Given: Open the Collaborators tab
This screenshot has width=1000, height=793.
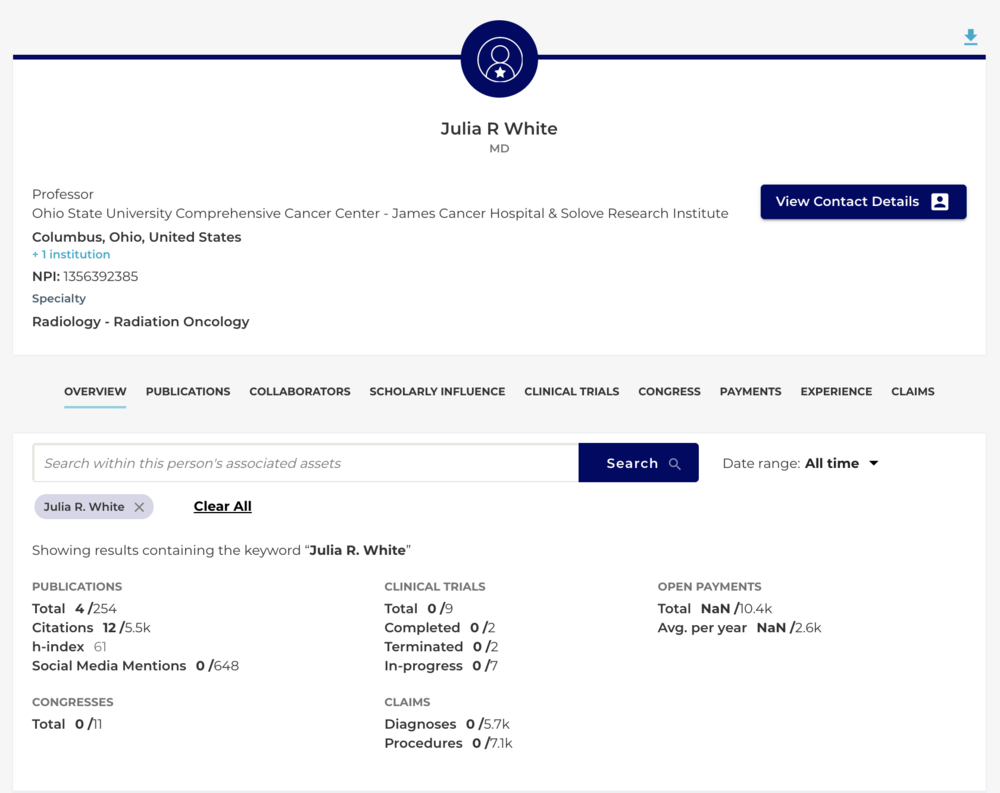Looking at the screenshot, I should (300, 391).
